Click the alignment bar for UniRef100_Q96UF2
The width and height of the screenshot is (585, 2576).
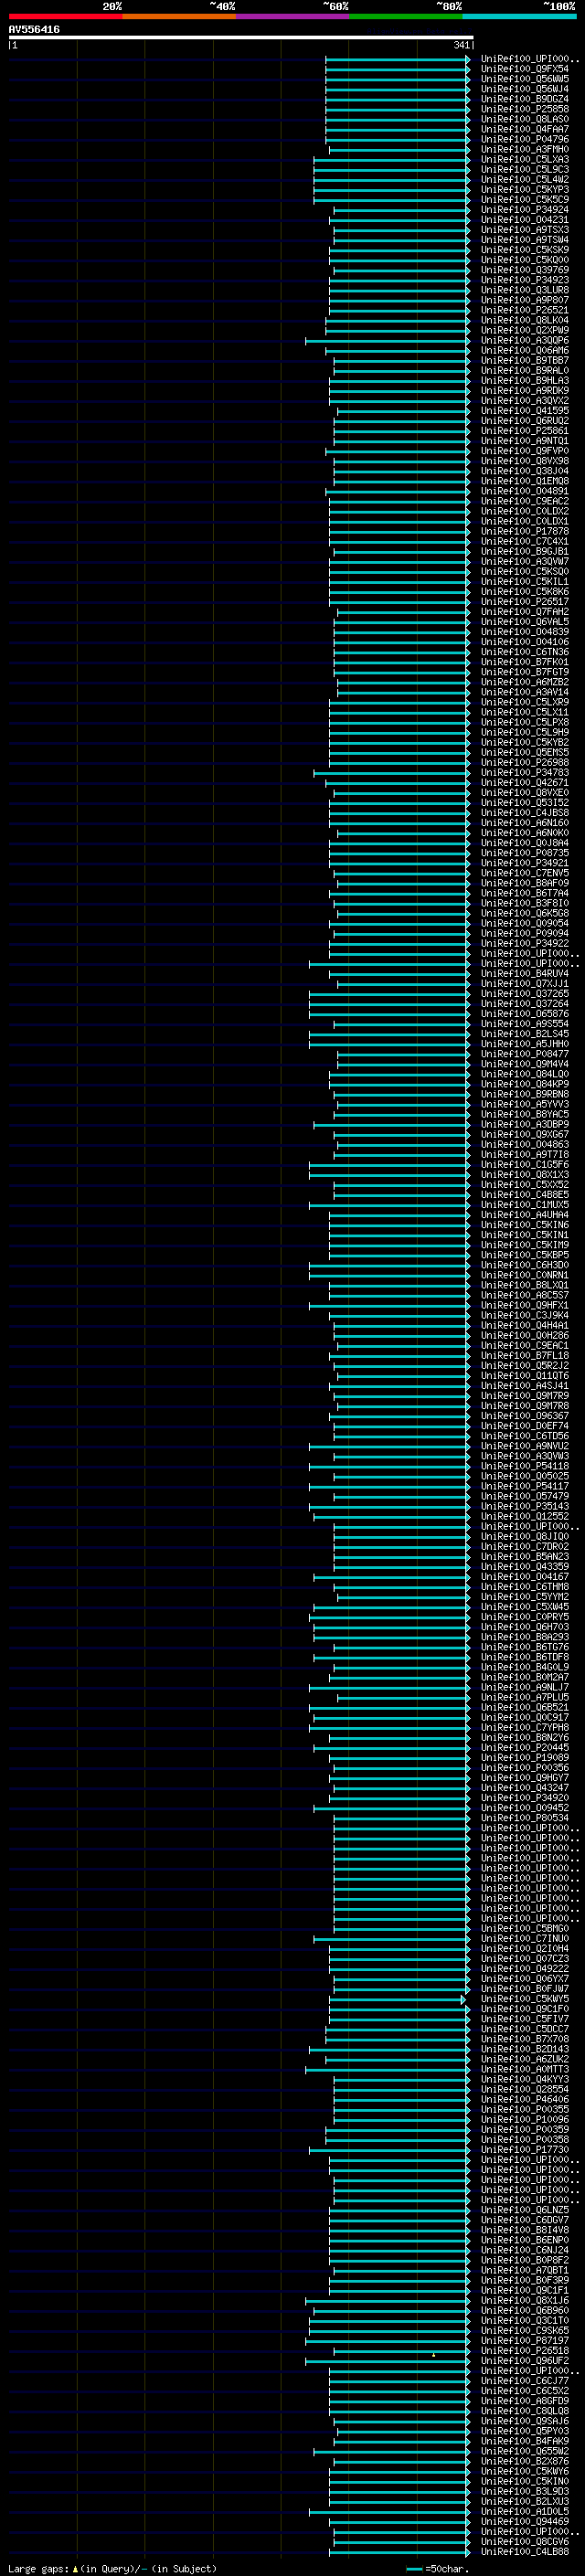coord(387,2361)
